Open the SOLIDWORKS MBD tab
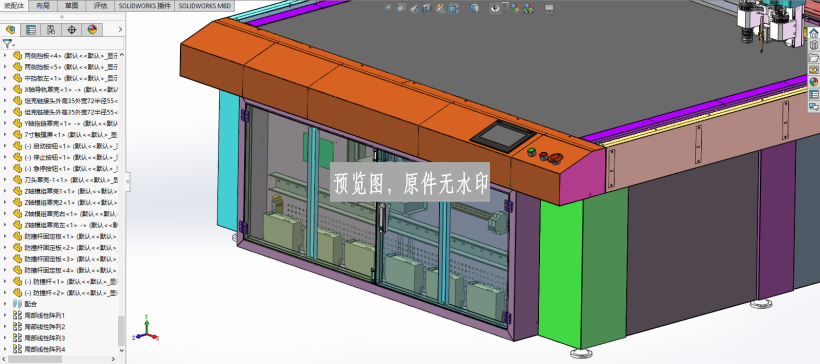This screenshot has height=364, width=820. tap(204, 6)
